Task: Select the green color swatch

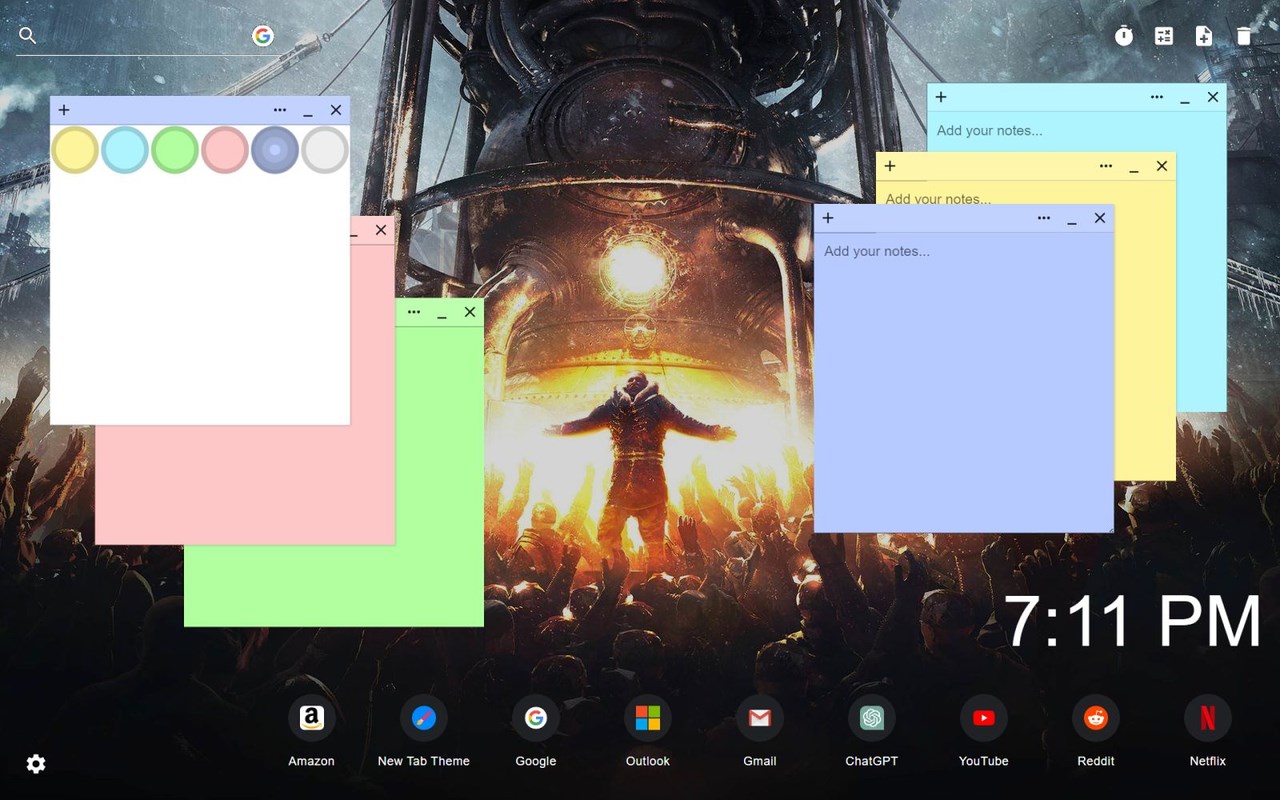Action: 175,150
